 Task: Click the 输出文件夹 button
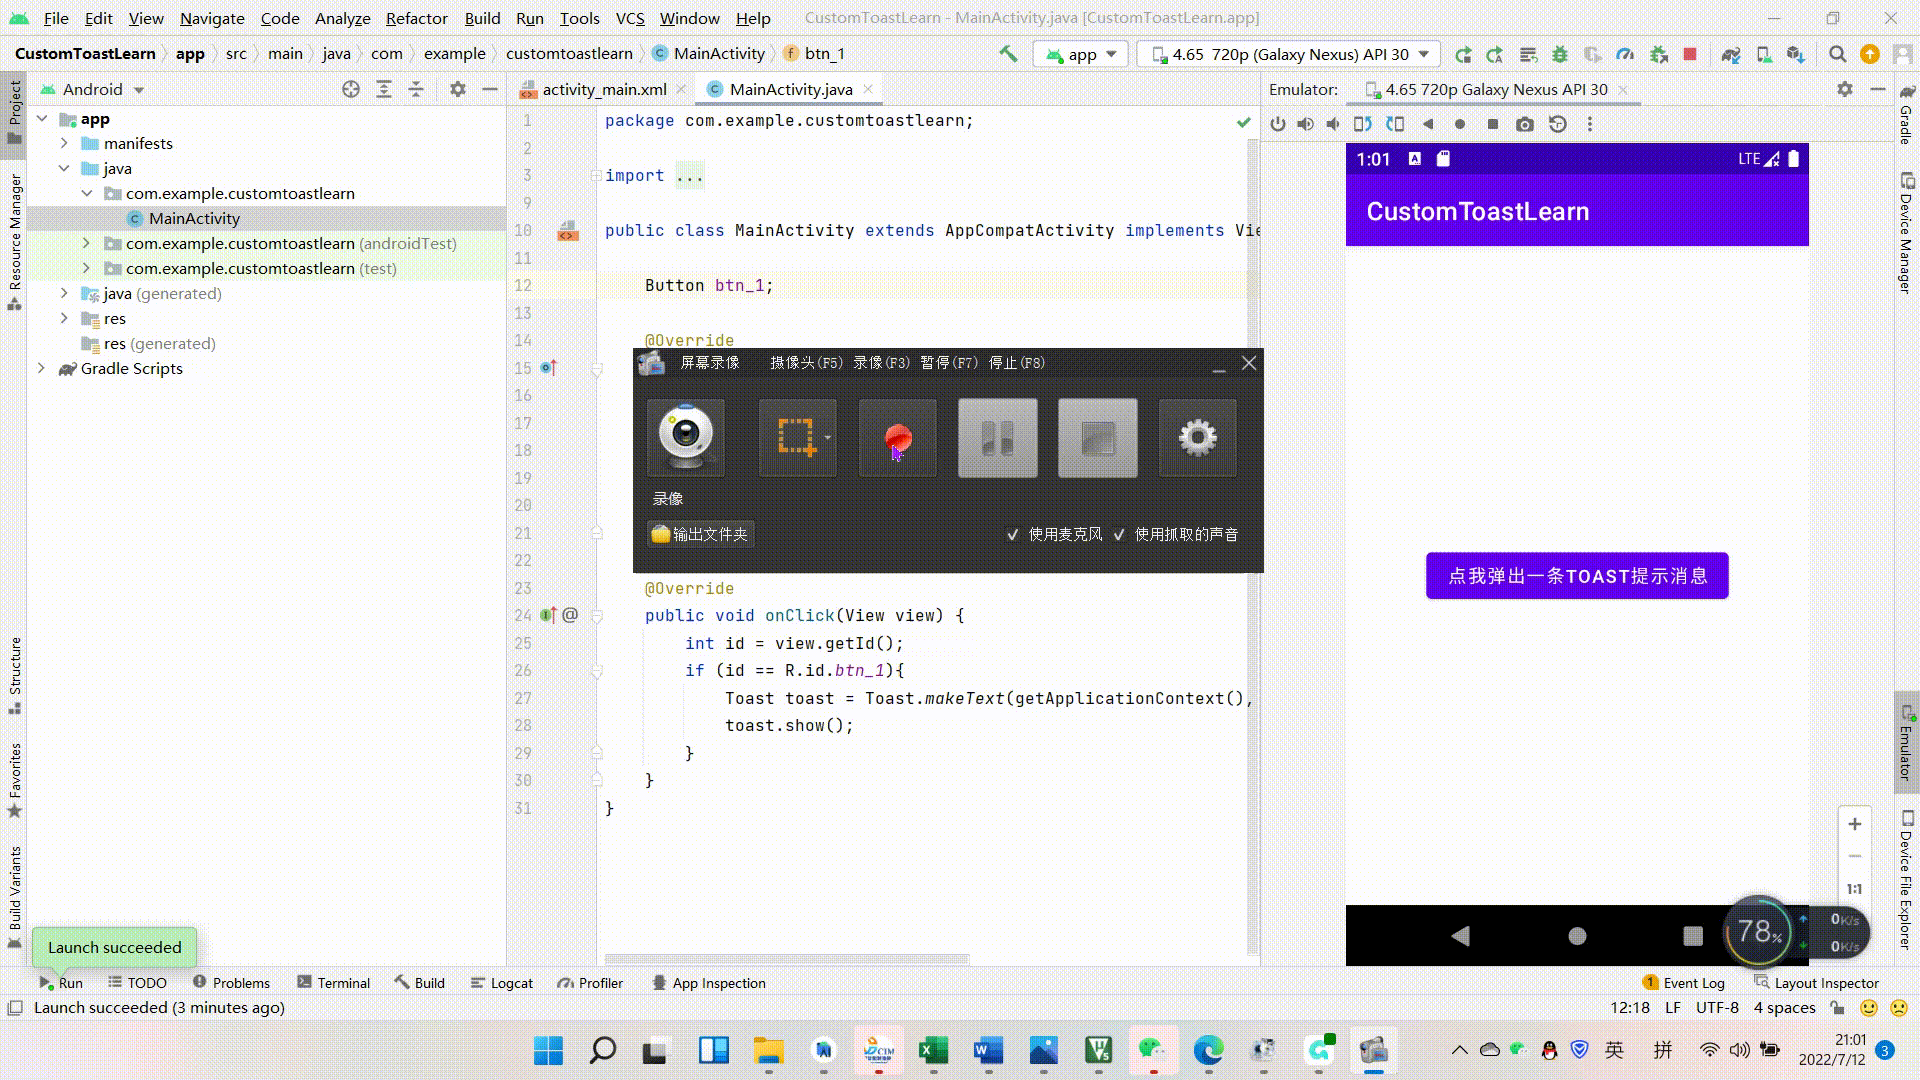(x=700, y=534)
